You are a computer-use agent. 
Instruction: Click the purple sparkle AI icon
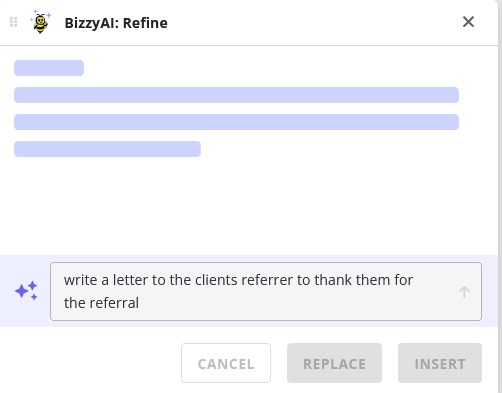(26, 291)
